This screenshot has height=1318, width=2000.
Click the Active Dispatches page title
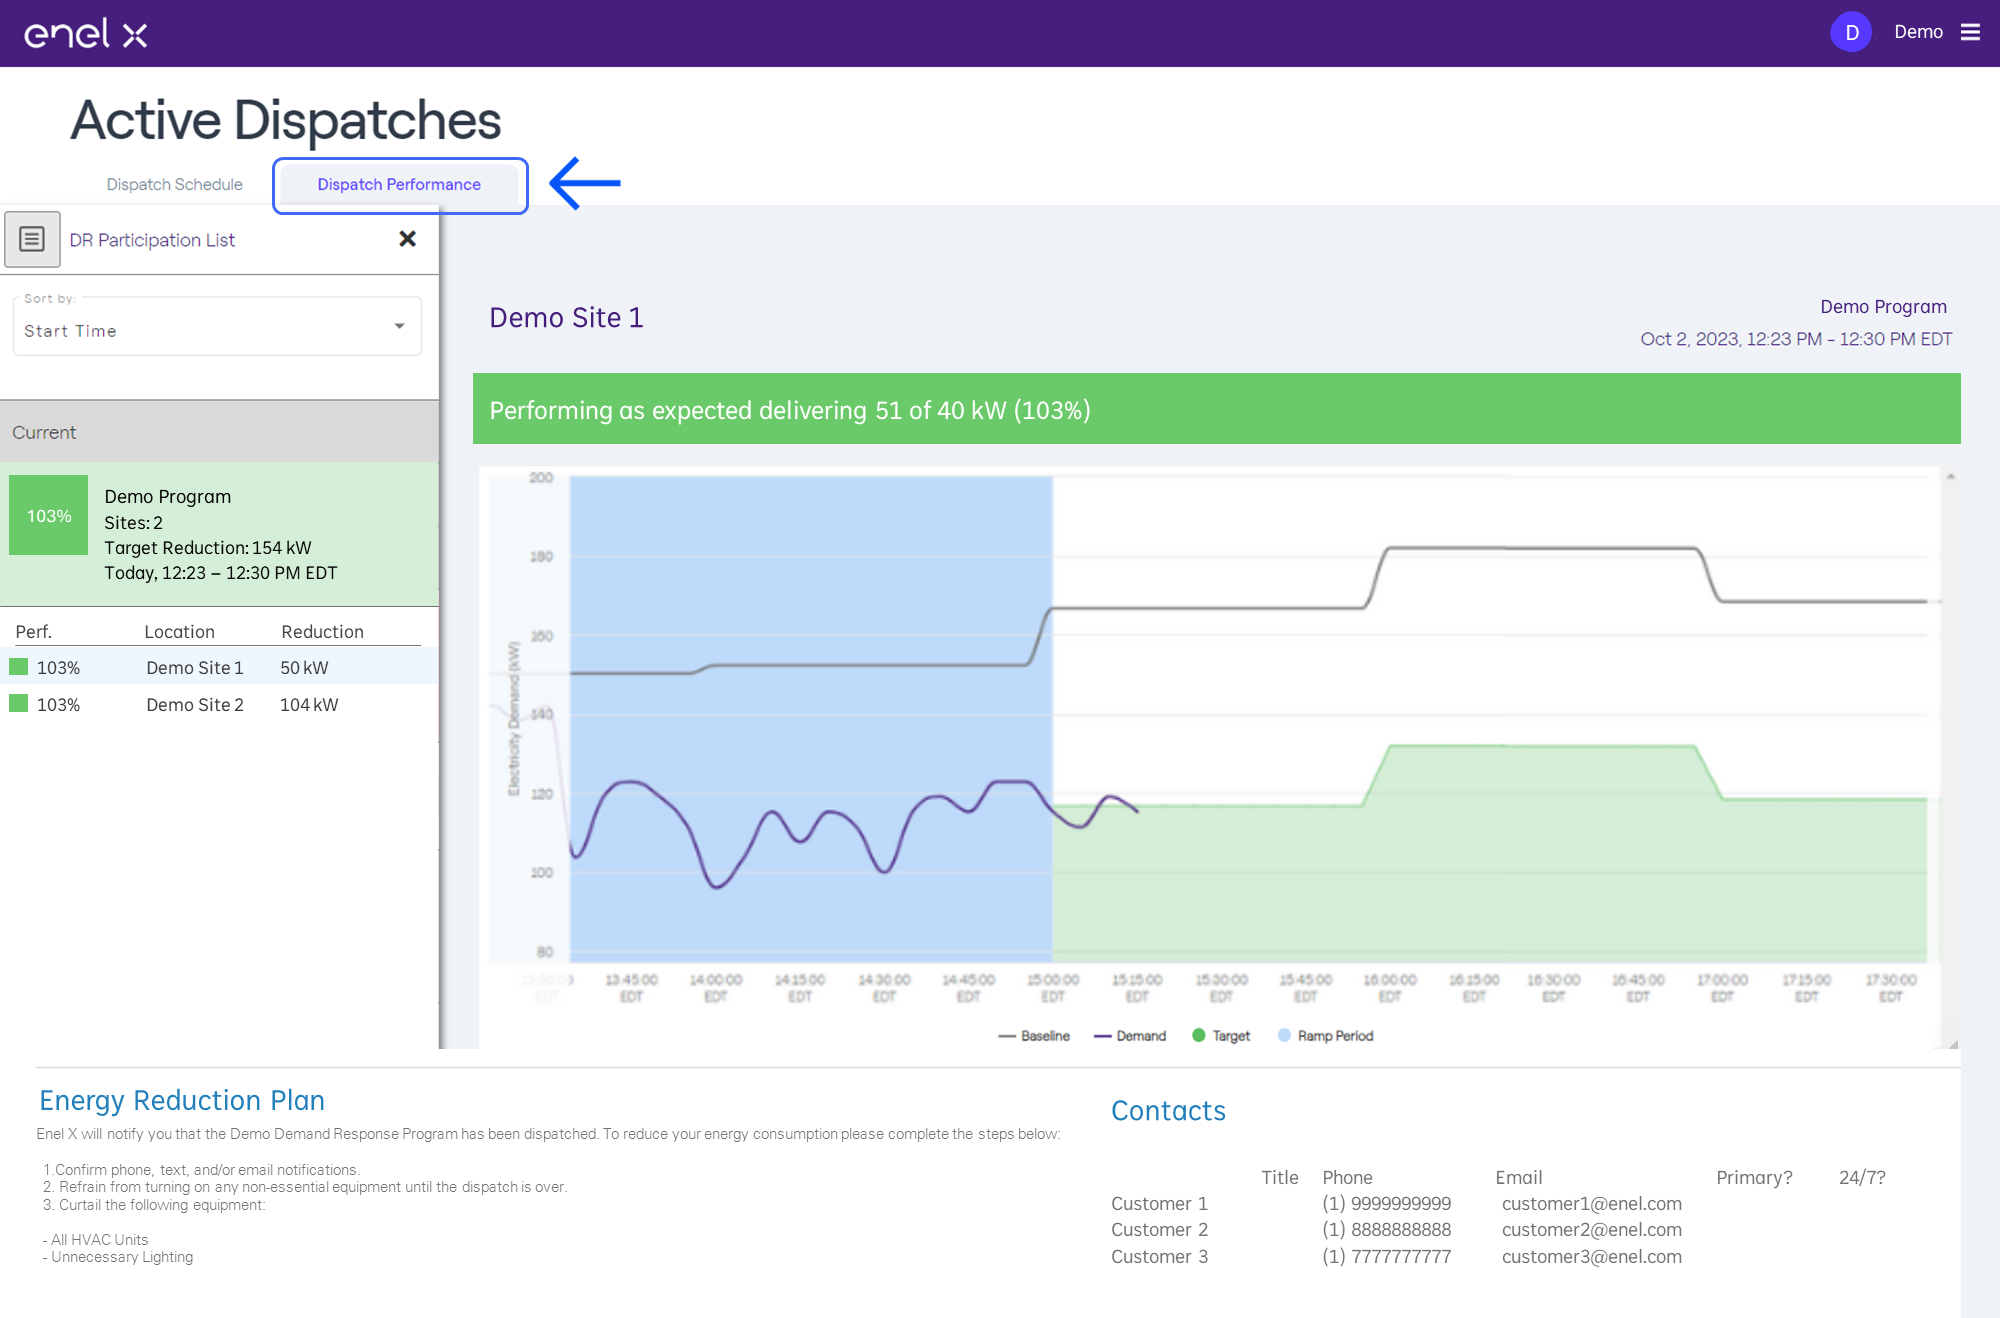[x=286, y=120]
